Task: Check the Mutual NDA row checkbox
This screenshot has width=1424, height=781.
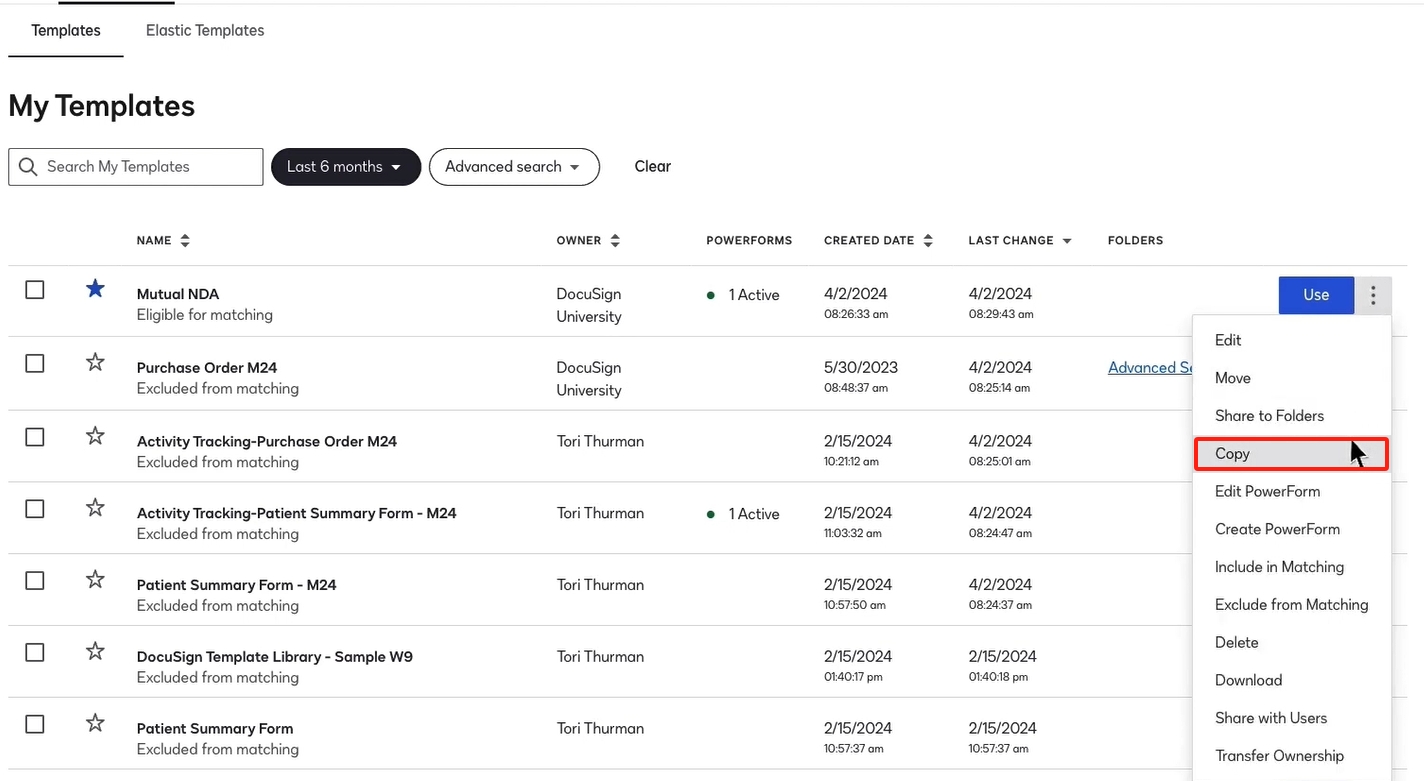Action: pos(35,290)
